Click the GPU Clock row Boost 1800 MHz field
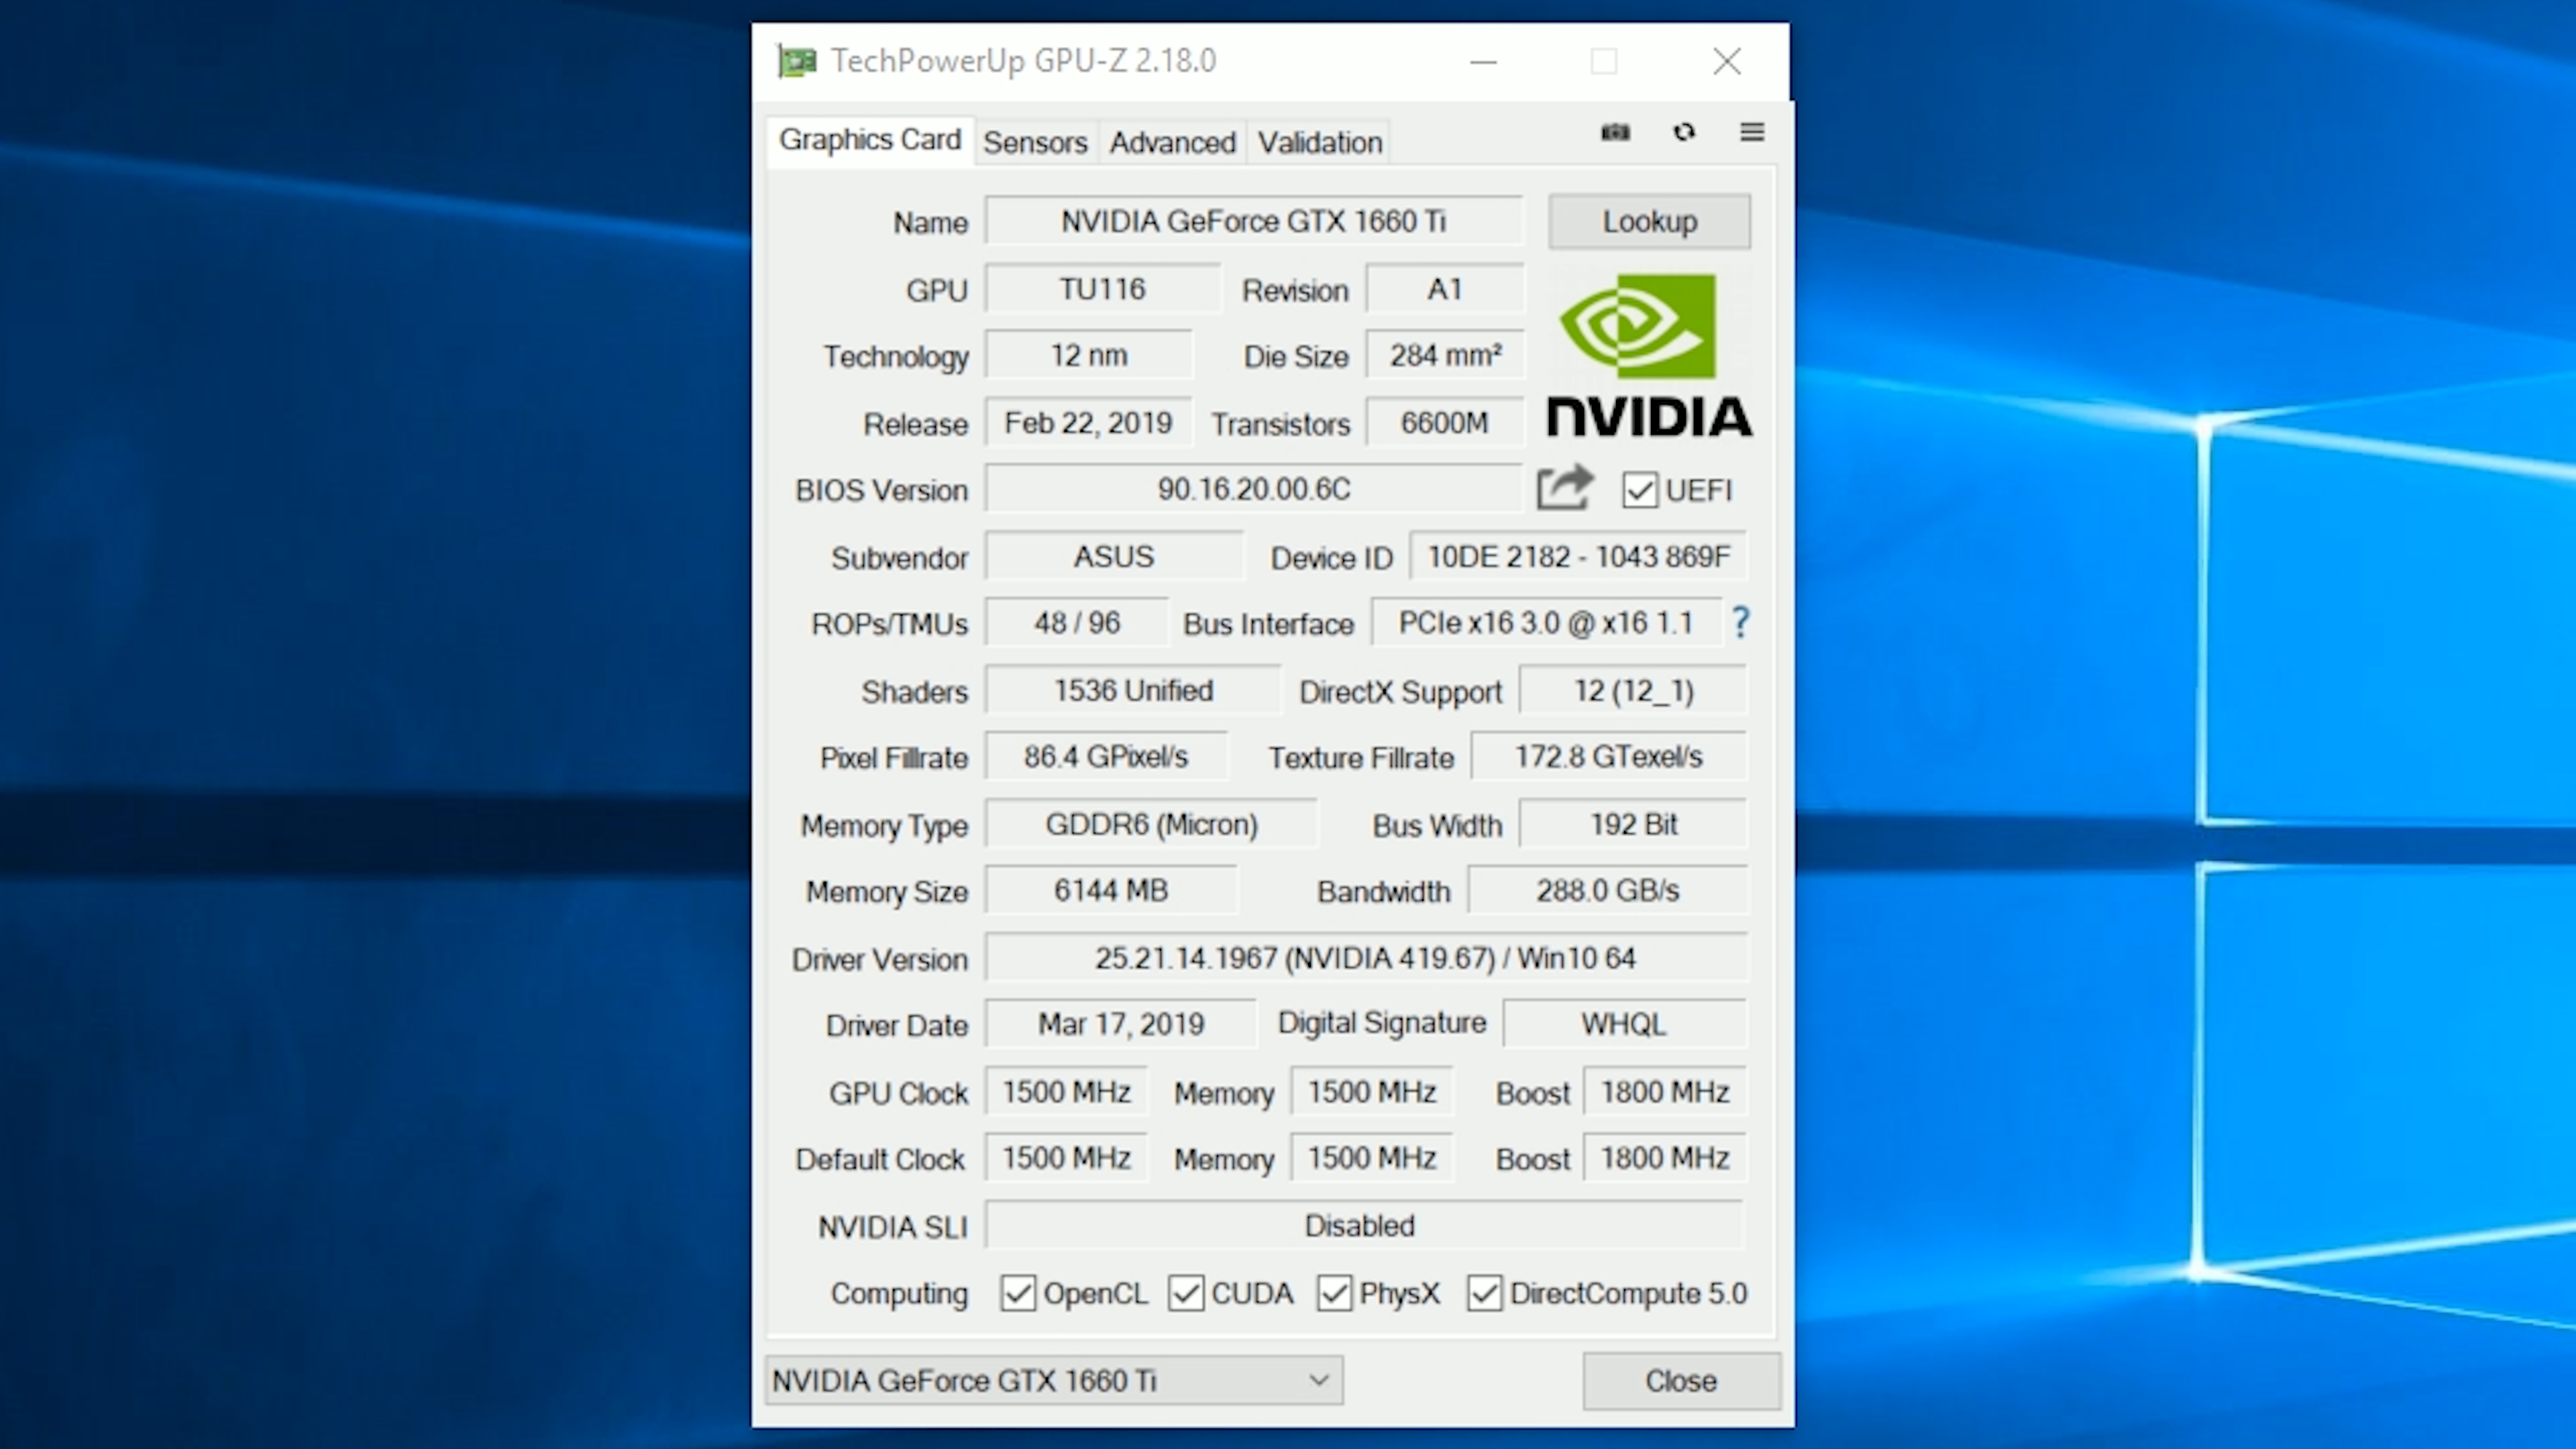The height and width of the screenshot is (1449, 2576). click(1665, 1092)
